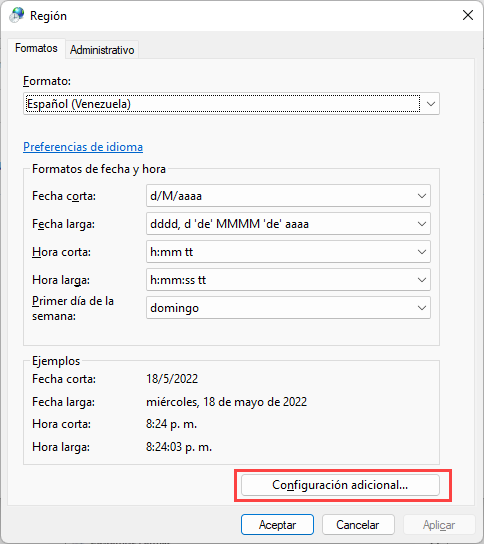This screenshot has width=484, height=544.
Task: Open the Hora larga format dropdown
Action: [288, 280]
